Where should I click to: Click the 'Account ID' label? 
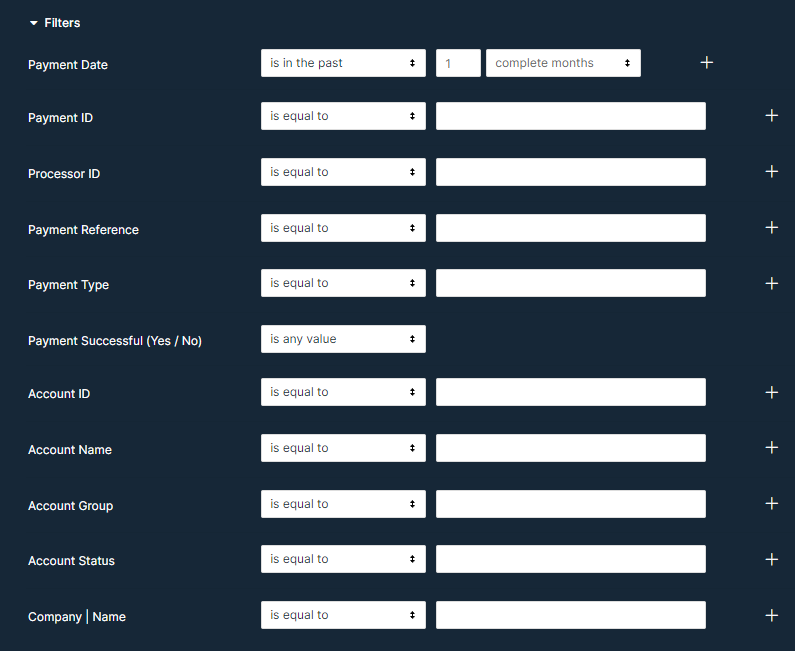point(59,394)
